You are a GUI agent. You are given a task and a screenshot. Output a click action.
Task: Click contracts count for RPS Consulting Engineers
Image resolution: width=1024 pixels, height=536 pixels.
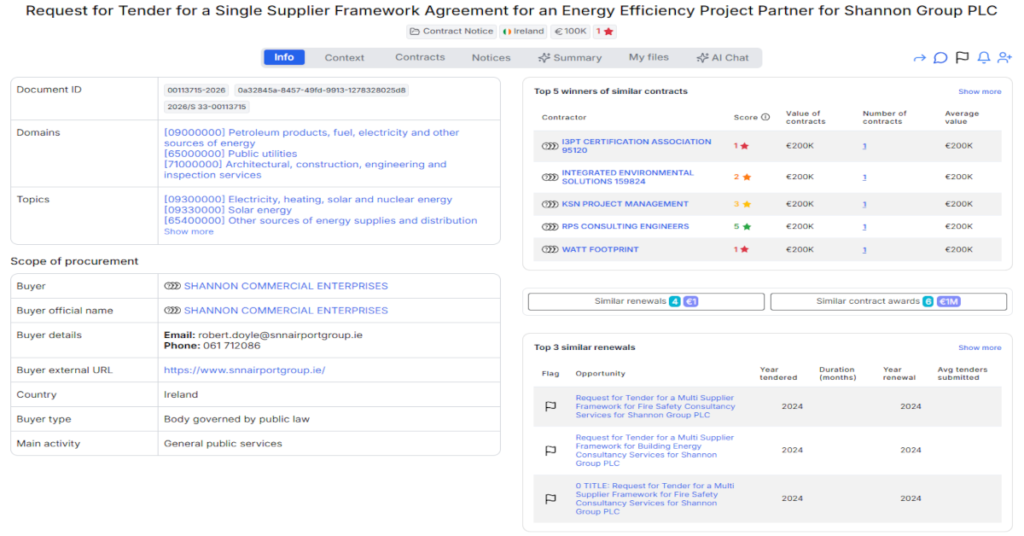point(865,227)
